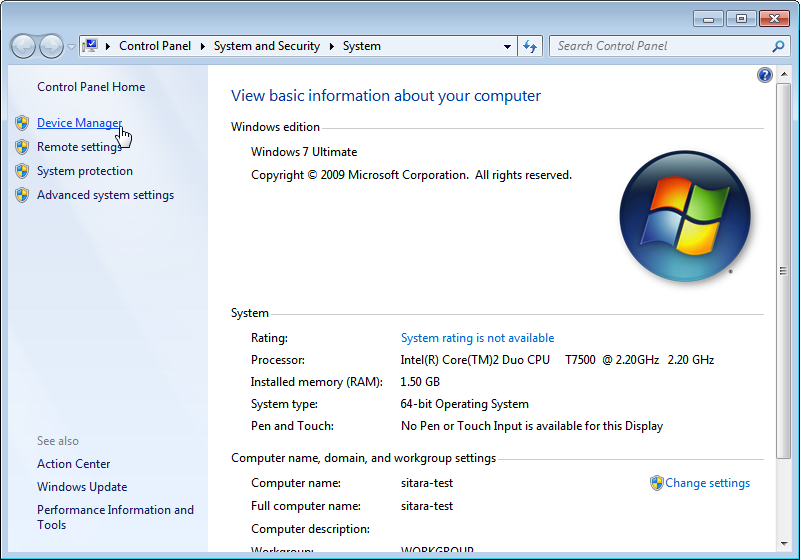
Task: Expand the arrow after Control Panel breadcrumb
Action: coord(202,46)
